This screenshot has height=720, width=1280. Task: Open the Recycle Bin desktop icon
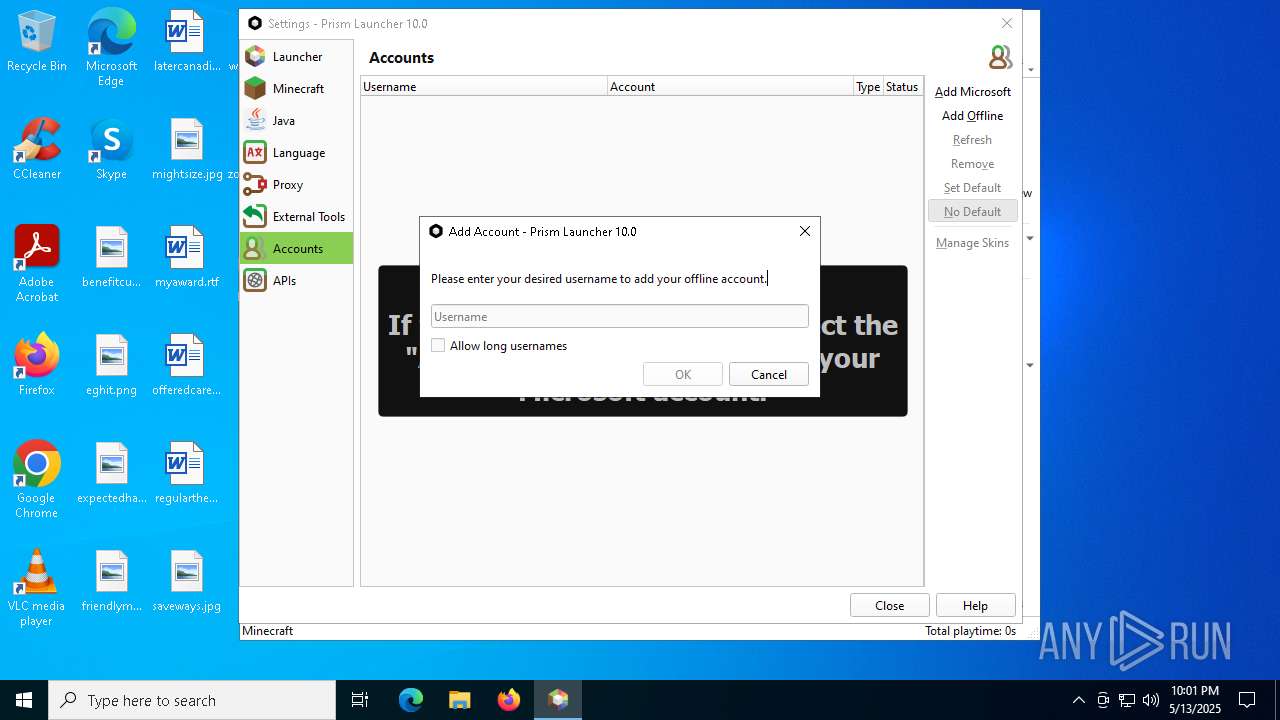37,42
